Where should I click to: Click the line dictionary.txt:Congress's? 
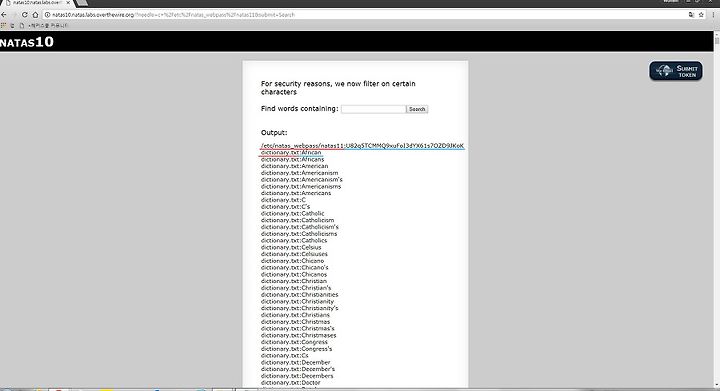click(297, 349)
